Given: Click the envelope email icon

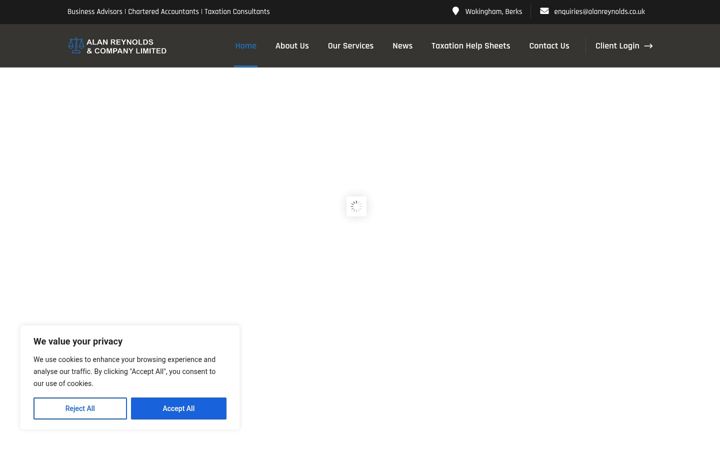Looking at the screenshot, I should coord(544,11).
